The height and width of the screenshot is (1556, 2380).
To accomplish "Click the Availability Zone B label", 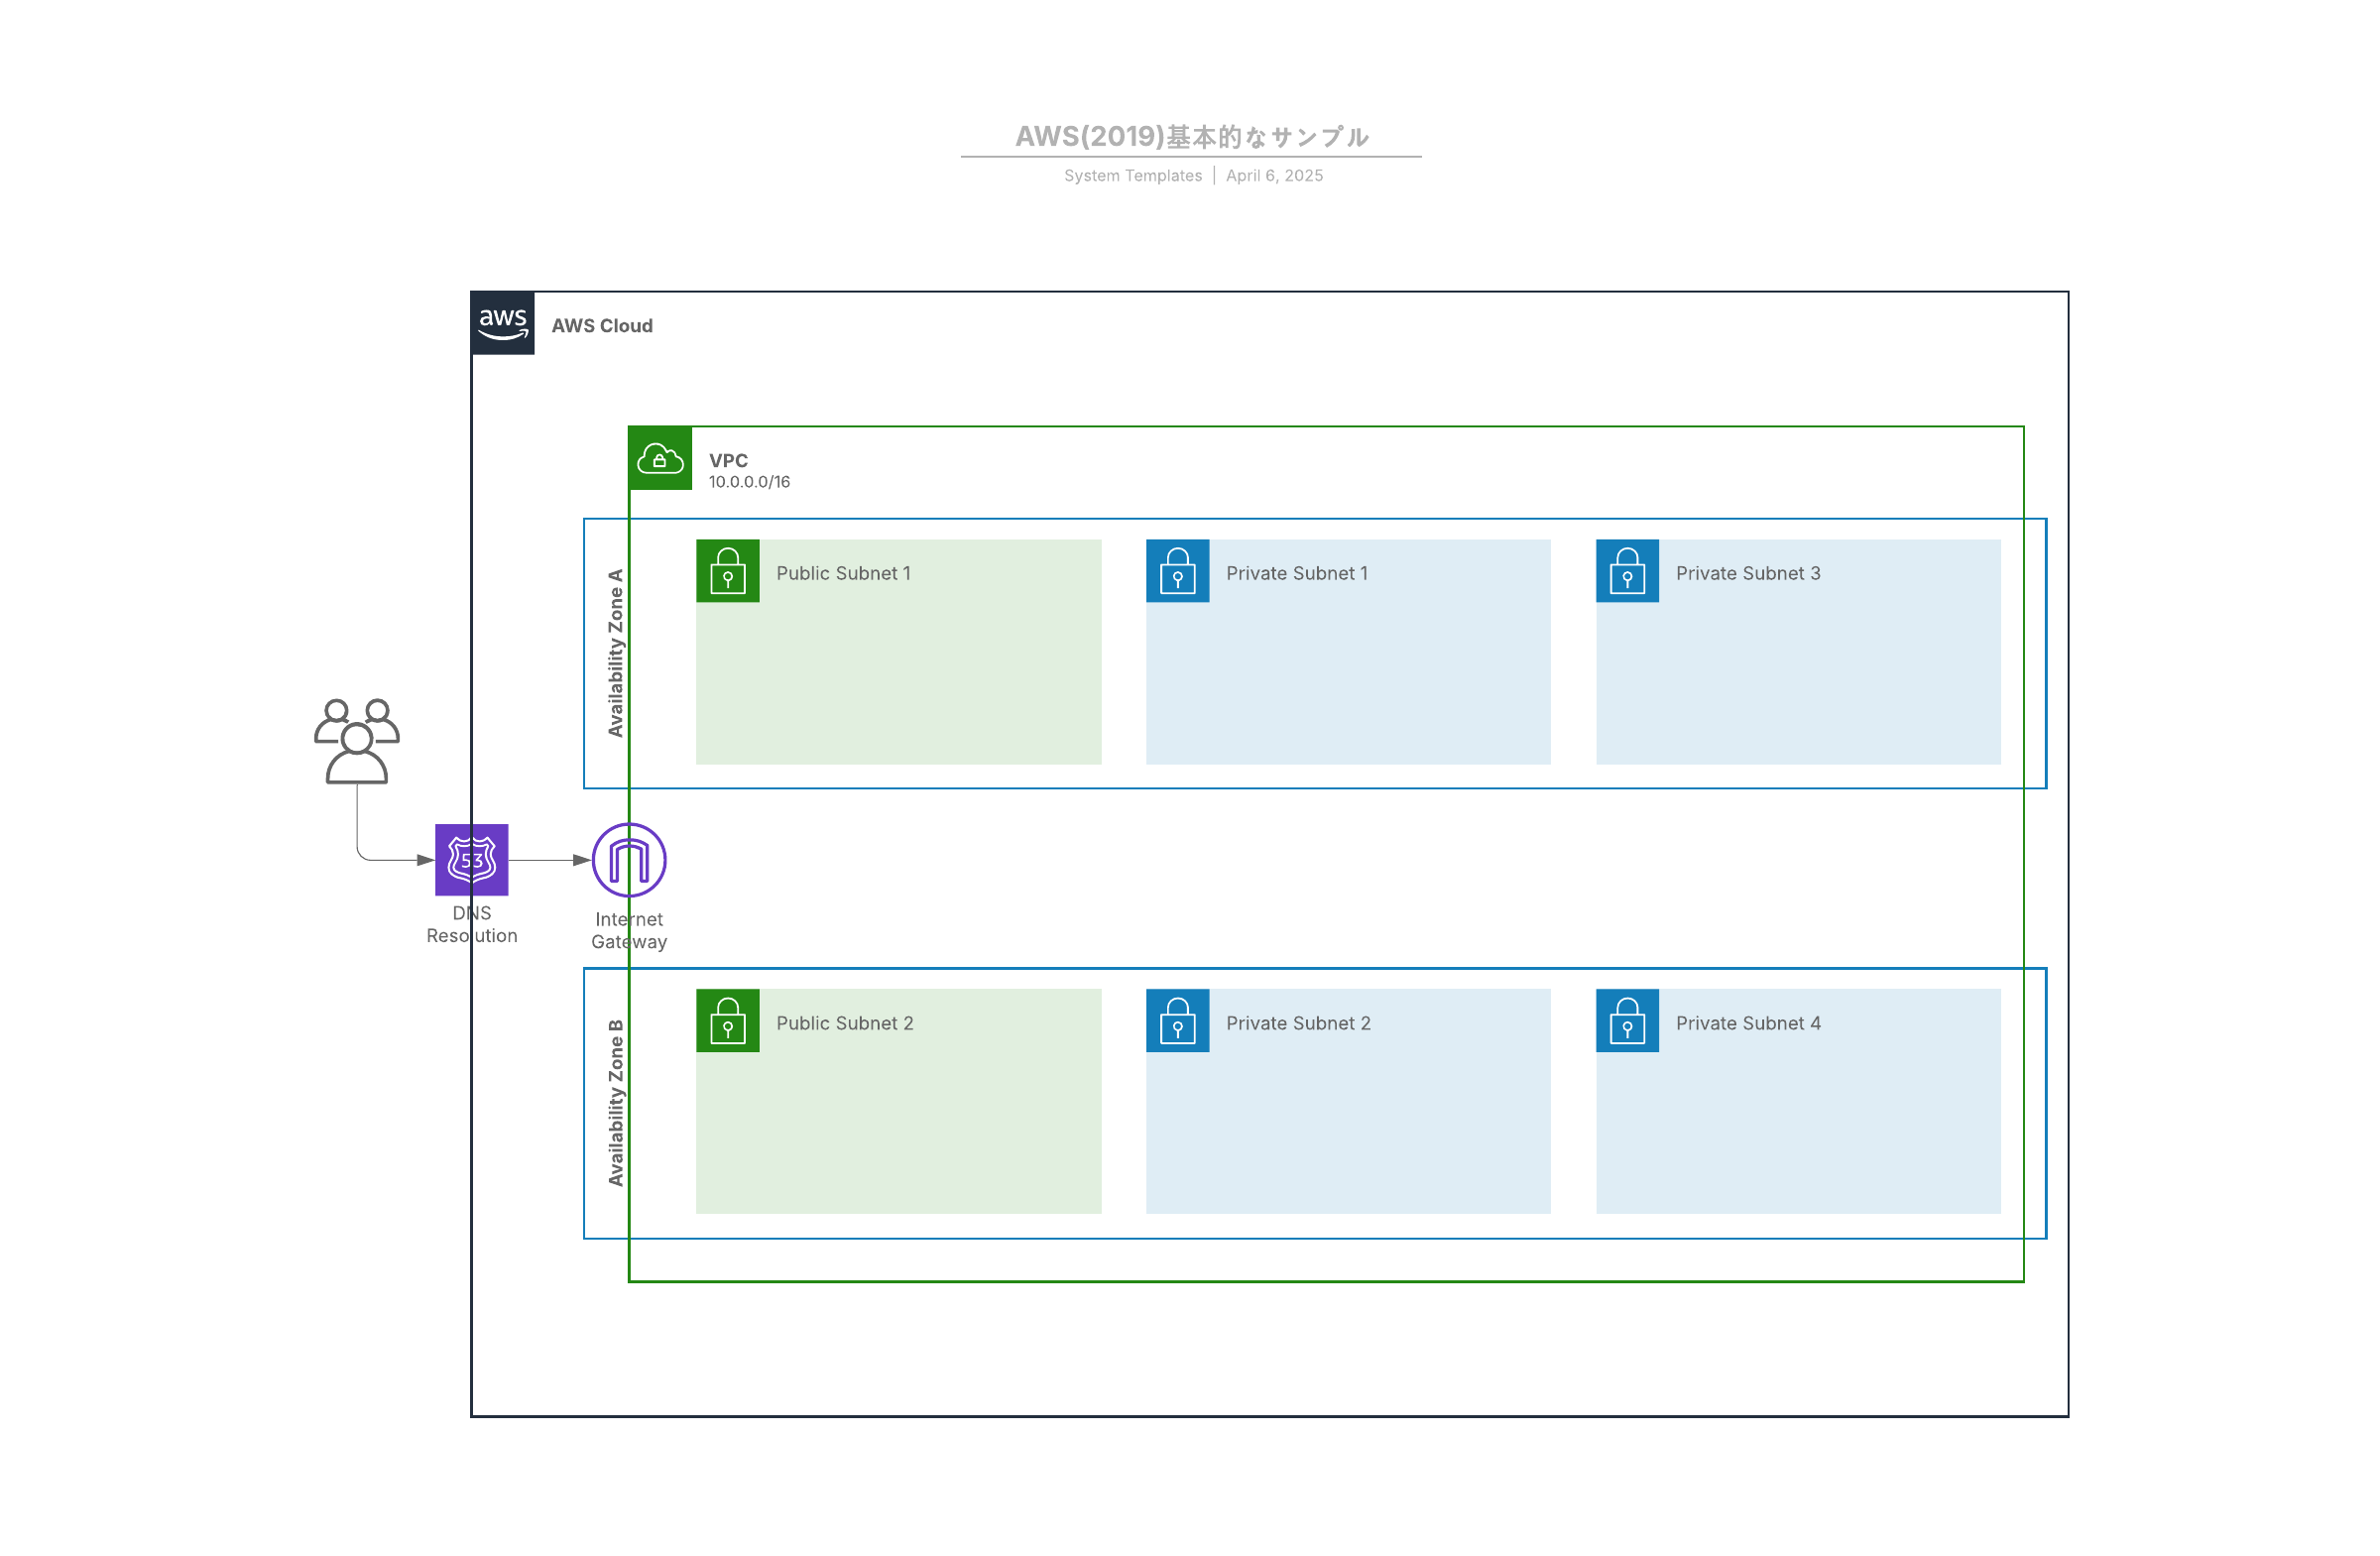I will 615,1103.
